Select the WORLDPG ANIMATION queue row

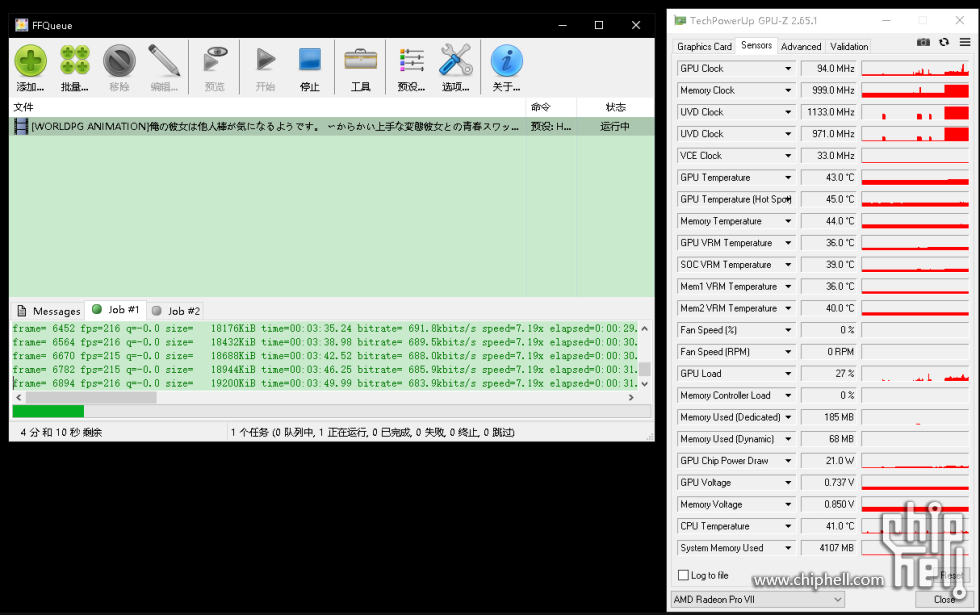click(331, 127)
